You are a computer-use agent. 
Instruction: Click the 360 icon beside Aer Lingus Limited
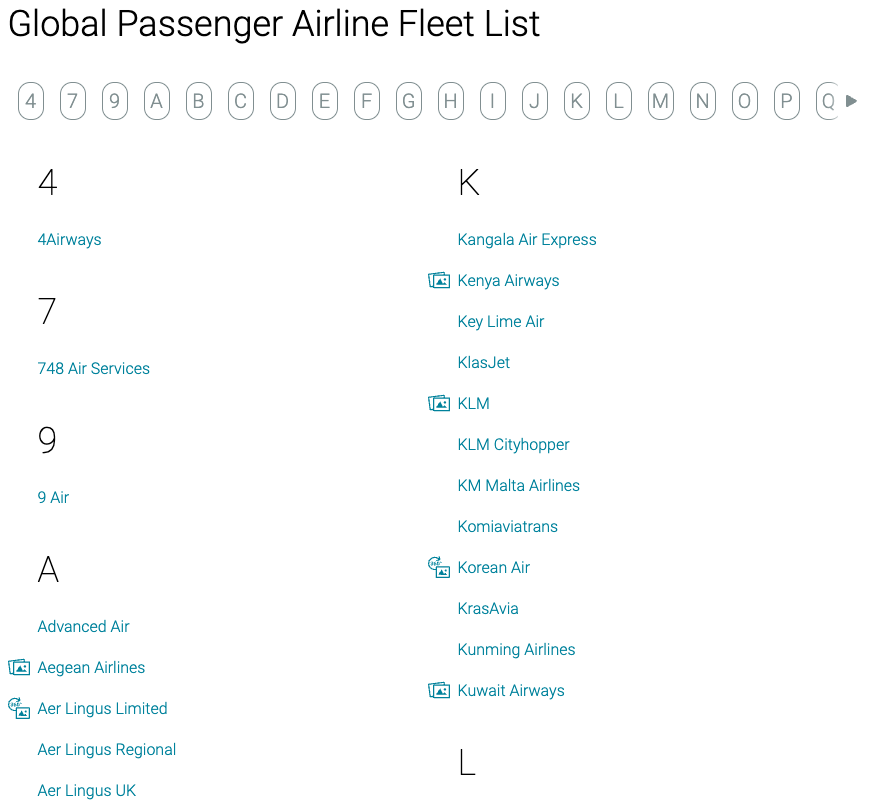coord(19,709)
